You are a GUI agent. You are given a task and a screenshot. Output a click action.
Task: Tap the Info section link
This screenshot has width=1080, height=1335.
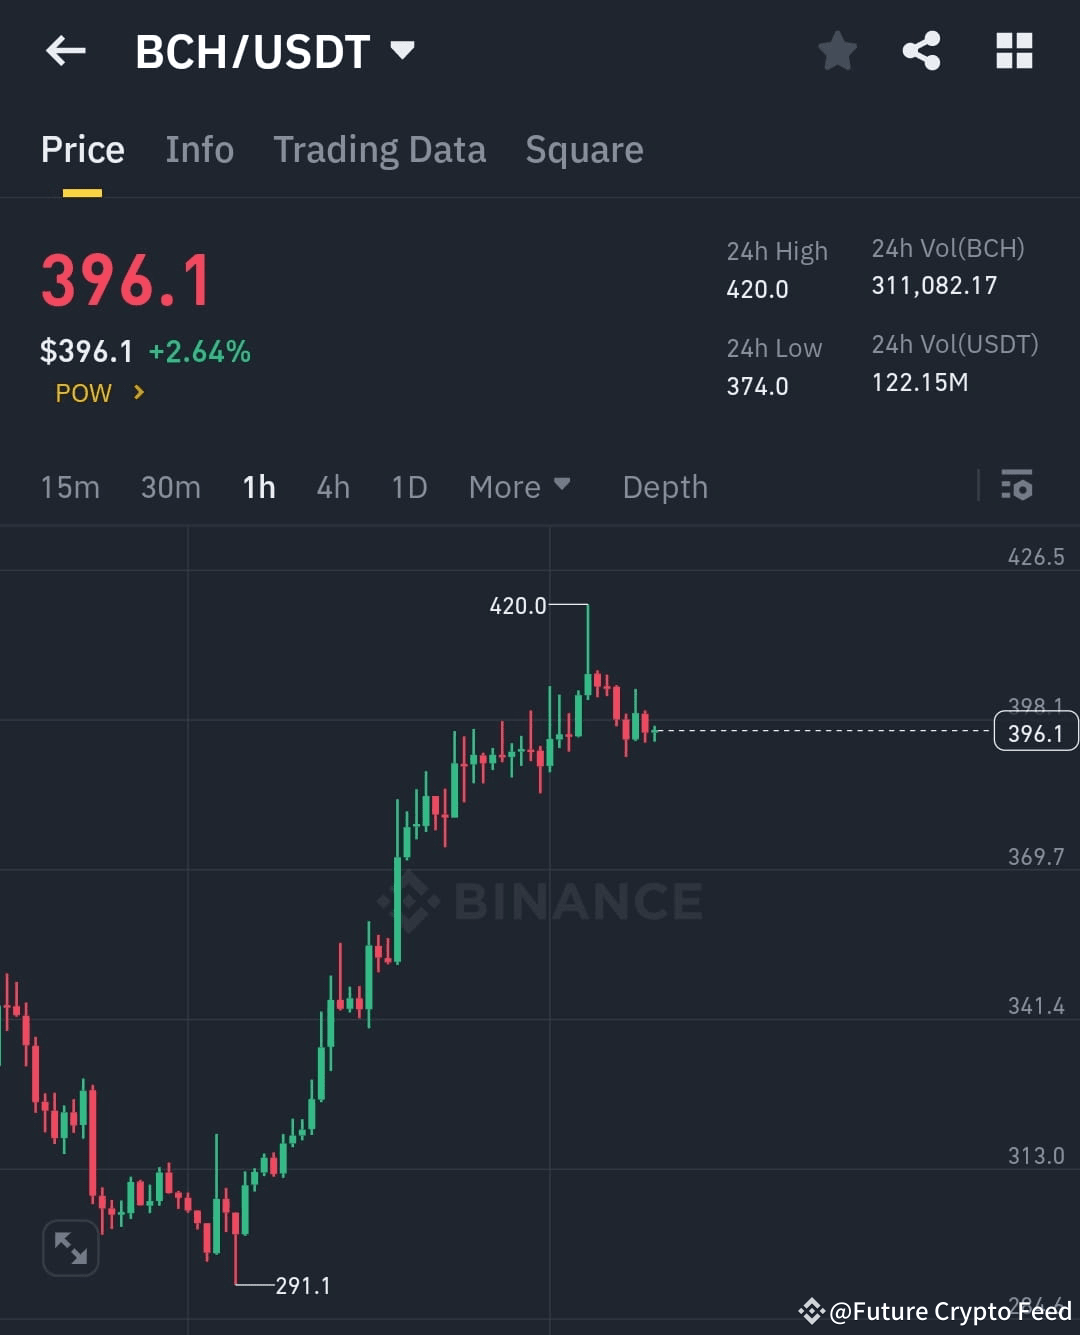pyautogui.click(x=199, y=149)
